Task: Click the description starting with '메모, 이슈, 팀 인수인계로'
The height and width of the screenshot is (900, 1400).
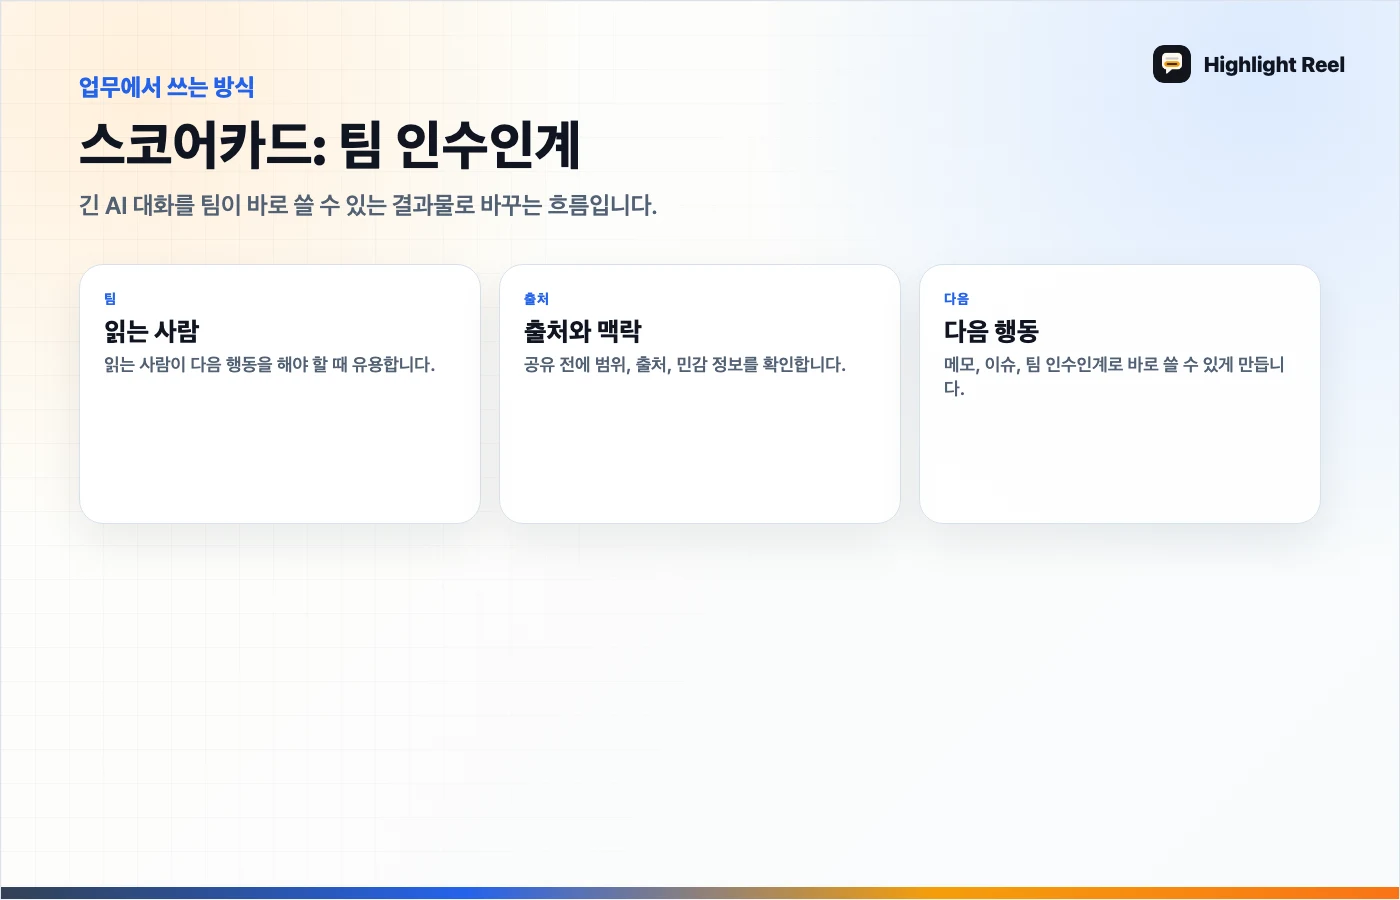Action: point(1114,376)
